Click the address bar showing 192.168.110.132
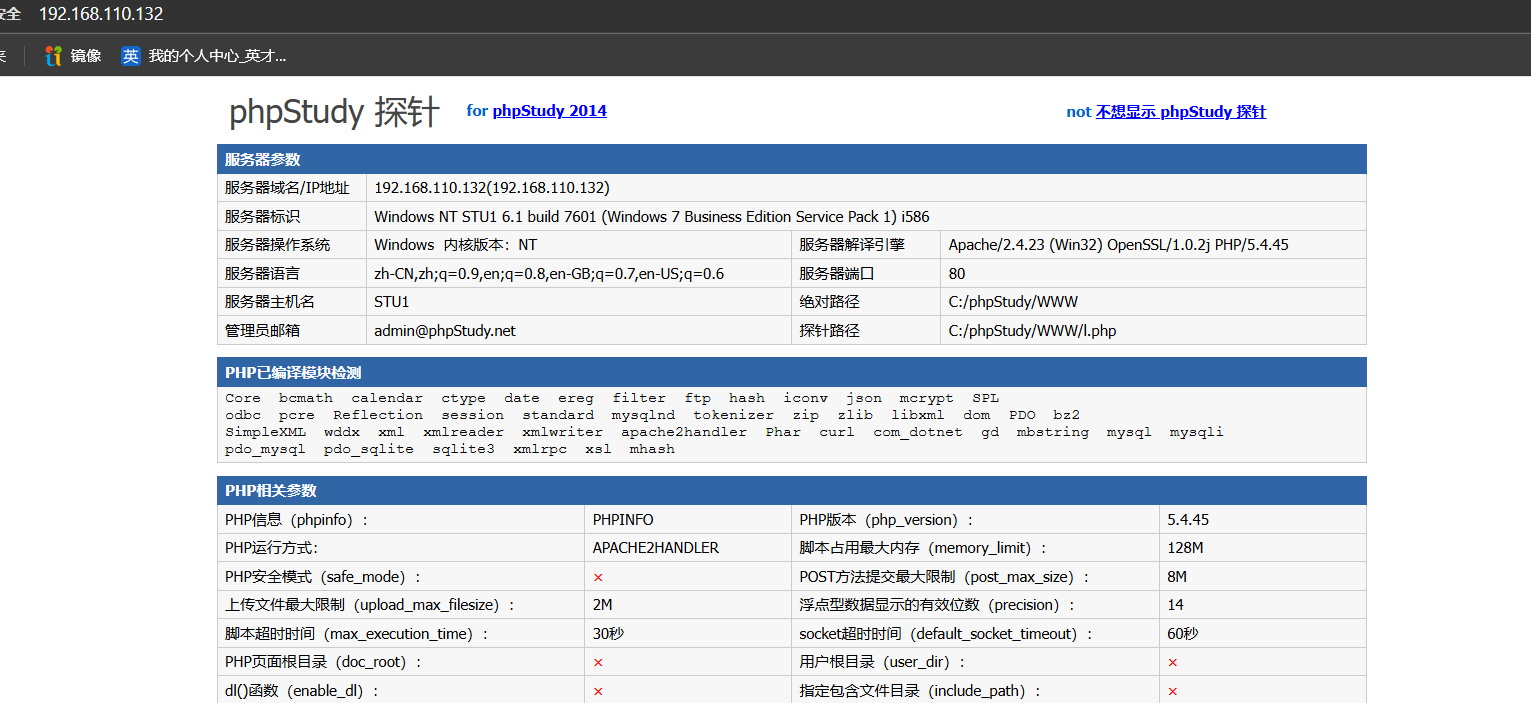The width and height of the screenshot is (1531, 703). pos(101,14)
